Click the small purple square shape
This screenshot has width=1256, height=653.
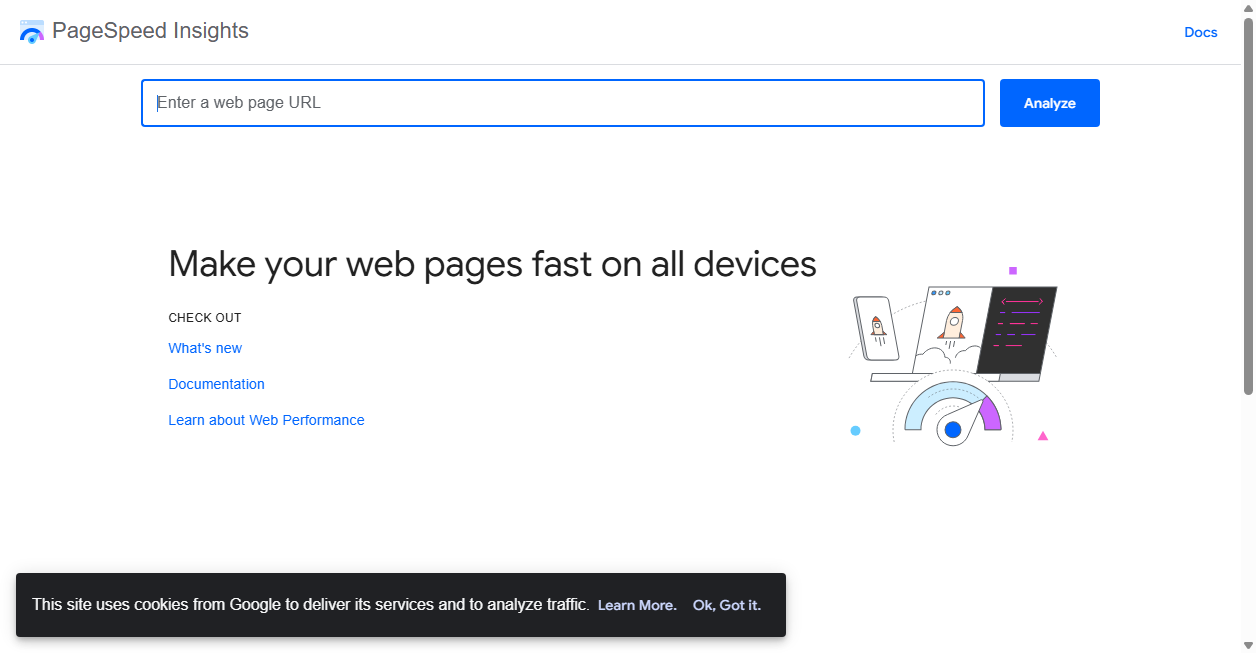coord(1013,271)
